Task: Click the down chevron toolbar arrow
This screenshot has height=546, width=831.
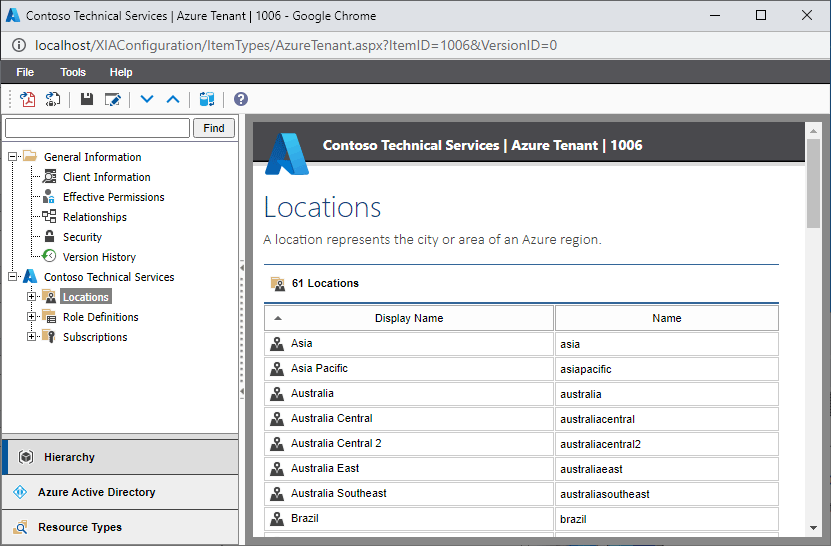Action: [x=147, y=99]
